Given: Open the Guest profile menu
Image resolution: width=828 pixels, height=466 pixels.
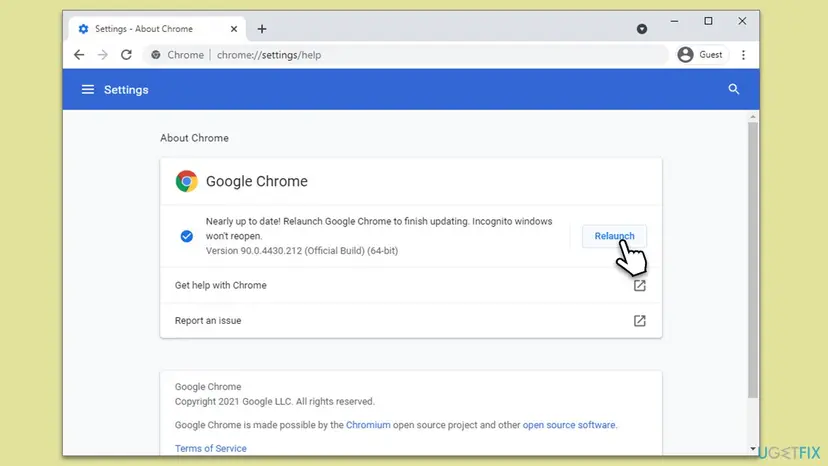Looking at the screenshot, I should pyautogui.click(x=700, y=55).
